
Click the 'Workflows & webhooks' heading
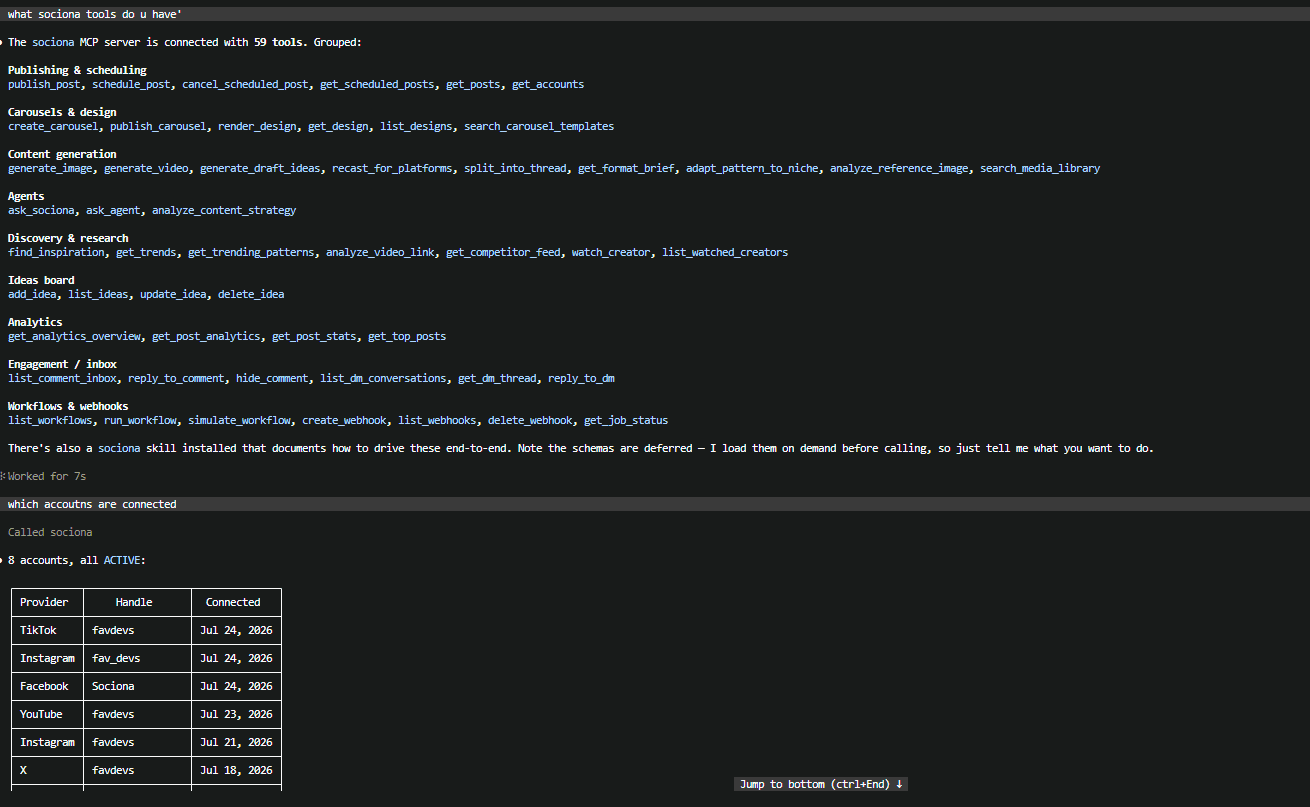pyautogui.click(x=68, y=406)
